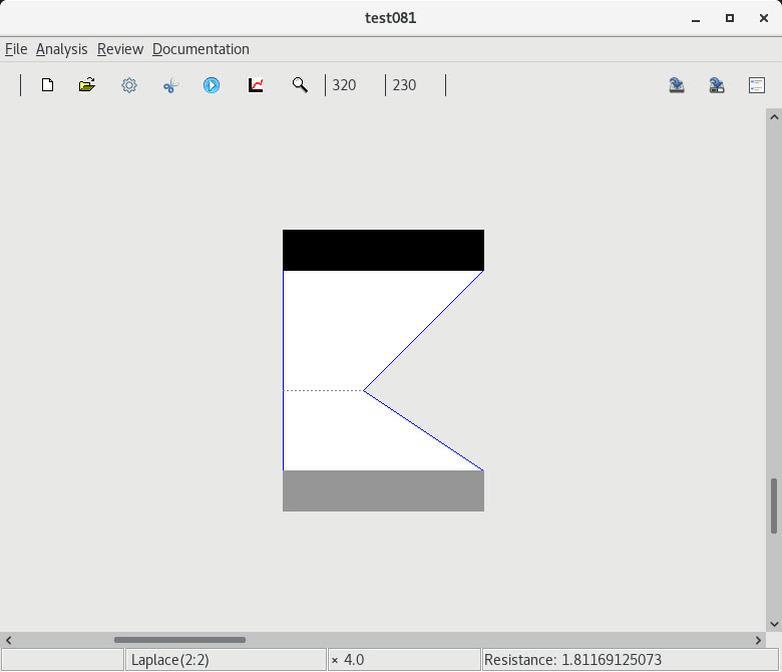Viewport: 782px width, 672px height.
Task: Open the File menu
Action: tap(16, 49)
